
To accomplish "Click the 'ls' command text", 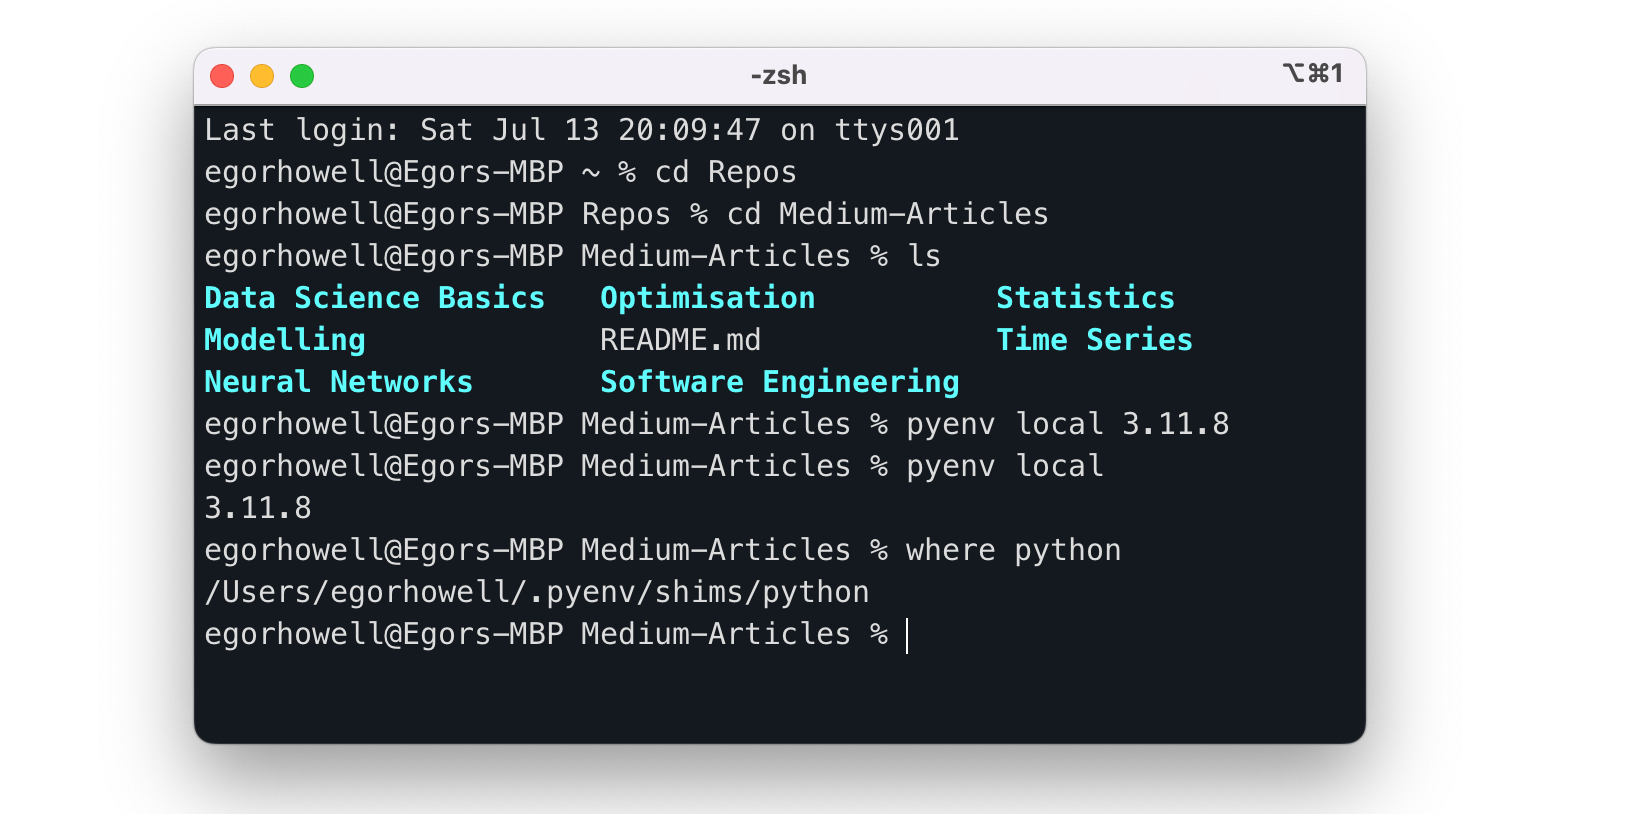I will click(924, 256).
